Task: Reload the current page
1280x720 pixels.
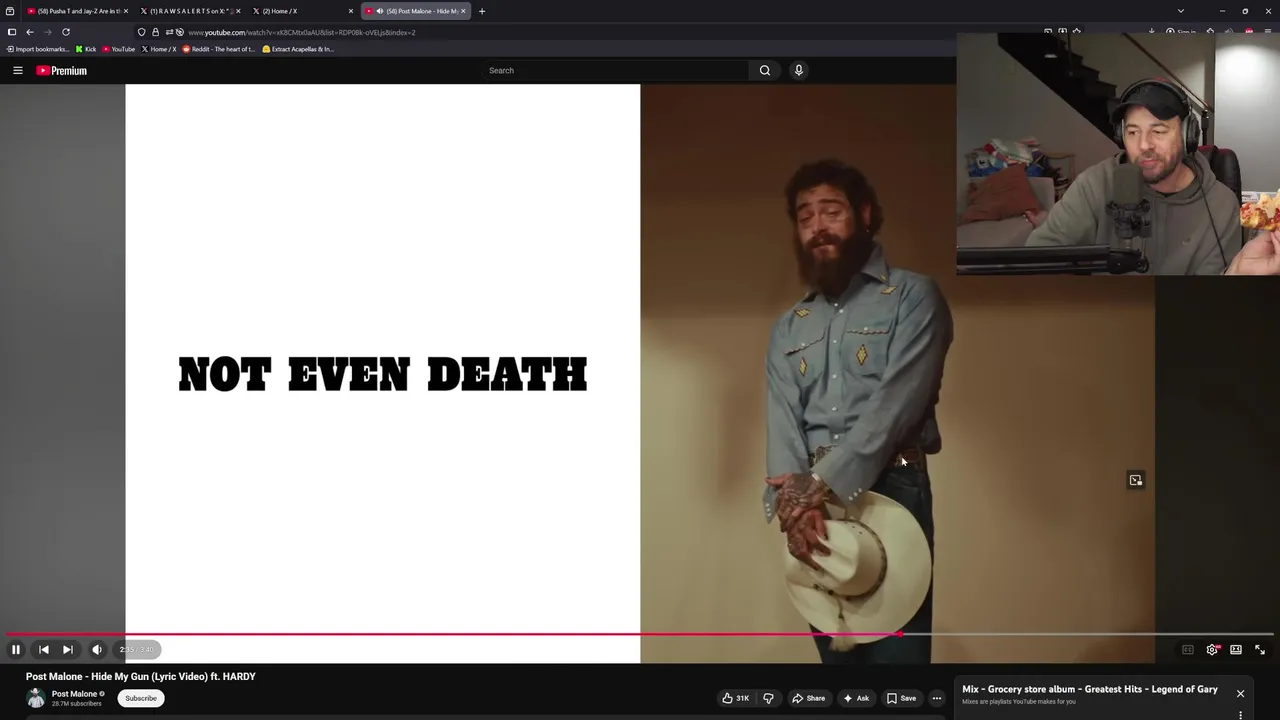Action: (x=66, y=32)
